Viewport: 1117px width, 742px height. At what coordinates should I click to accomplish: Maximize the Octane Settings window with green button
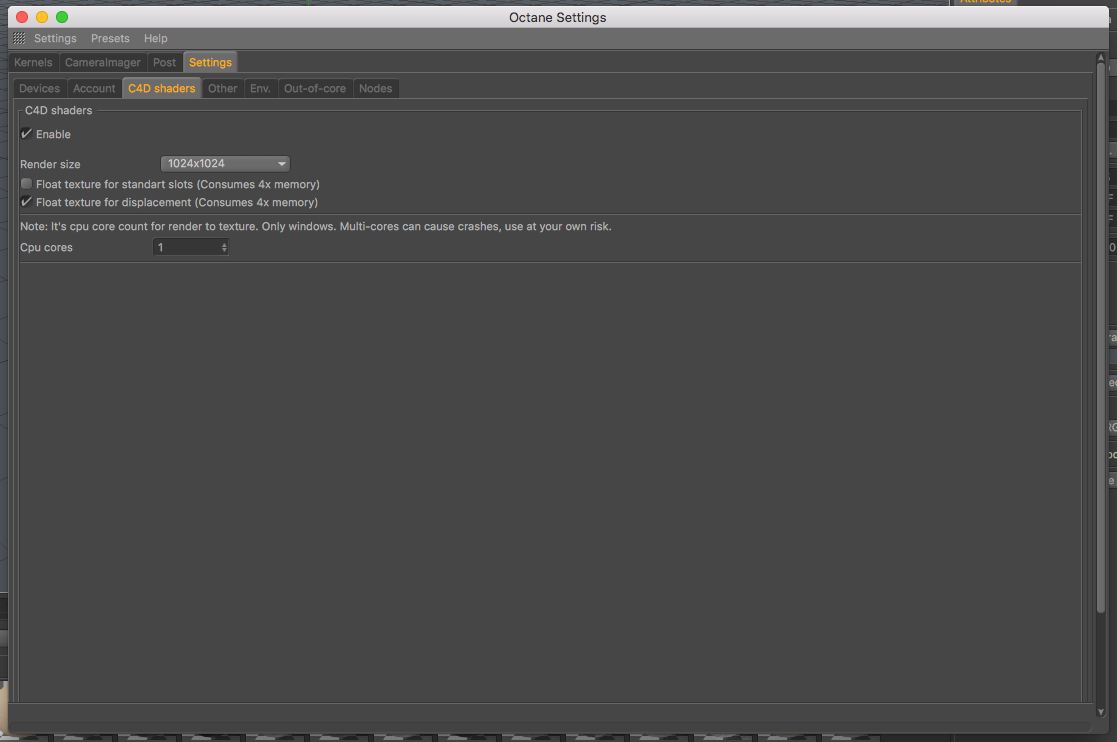pos(62,17)
